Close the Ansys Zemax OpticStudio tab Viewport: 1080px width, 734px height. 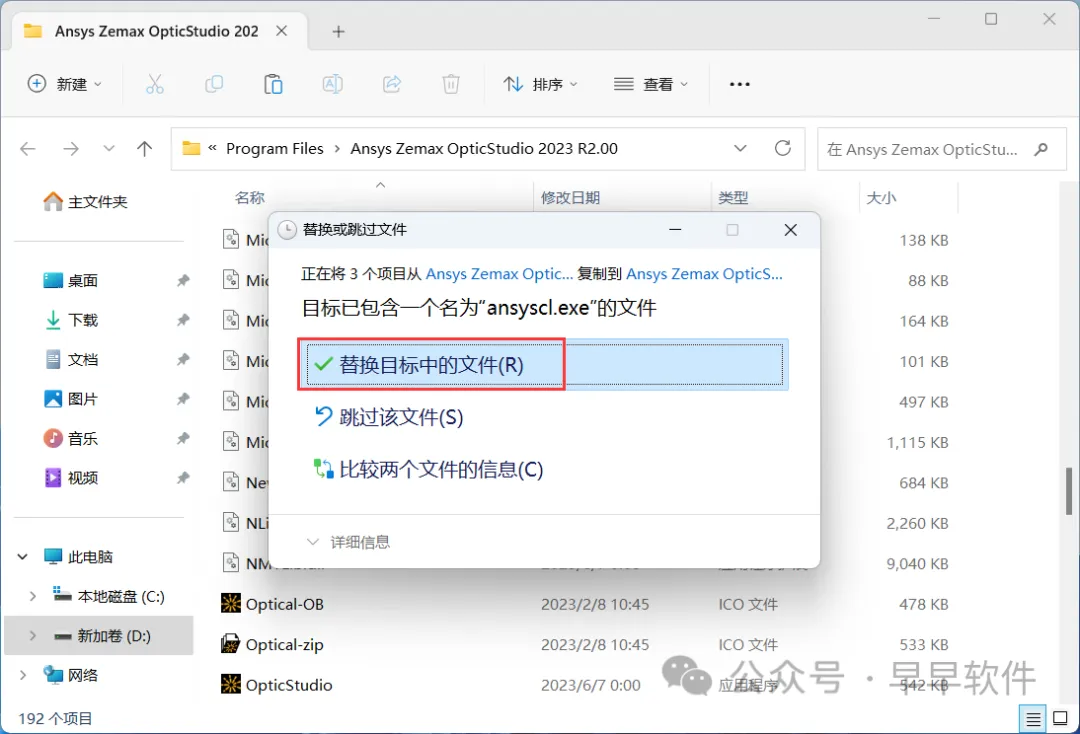point(282,31)
